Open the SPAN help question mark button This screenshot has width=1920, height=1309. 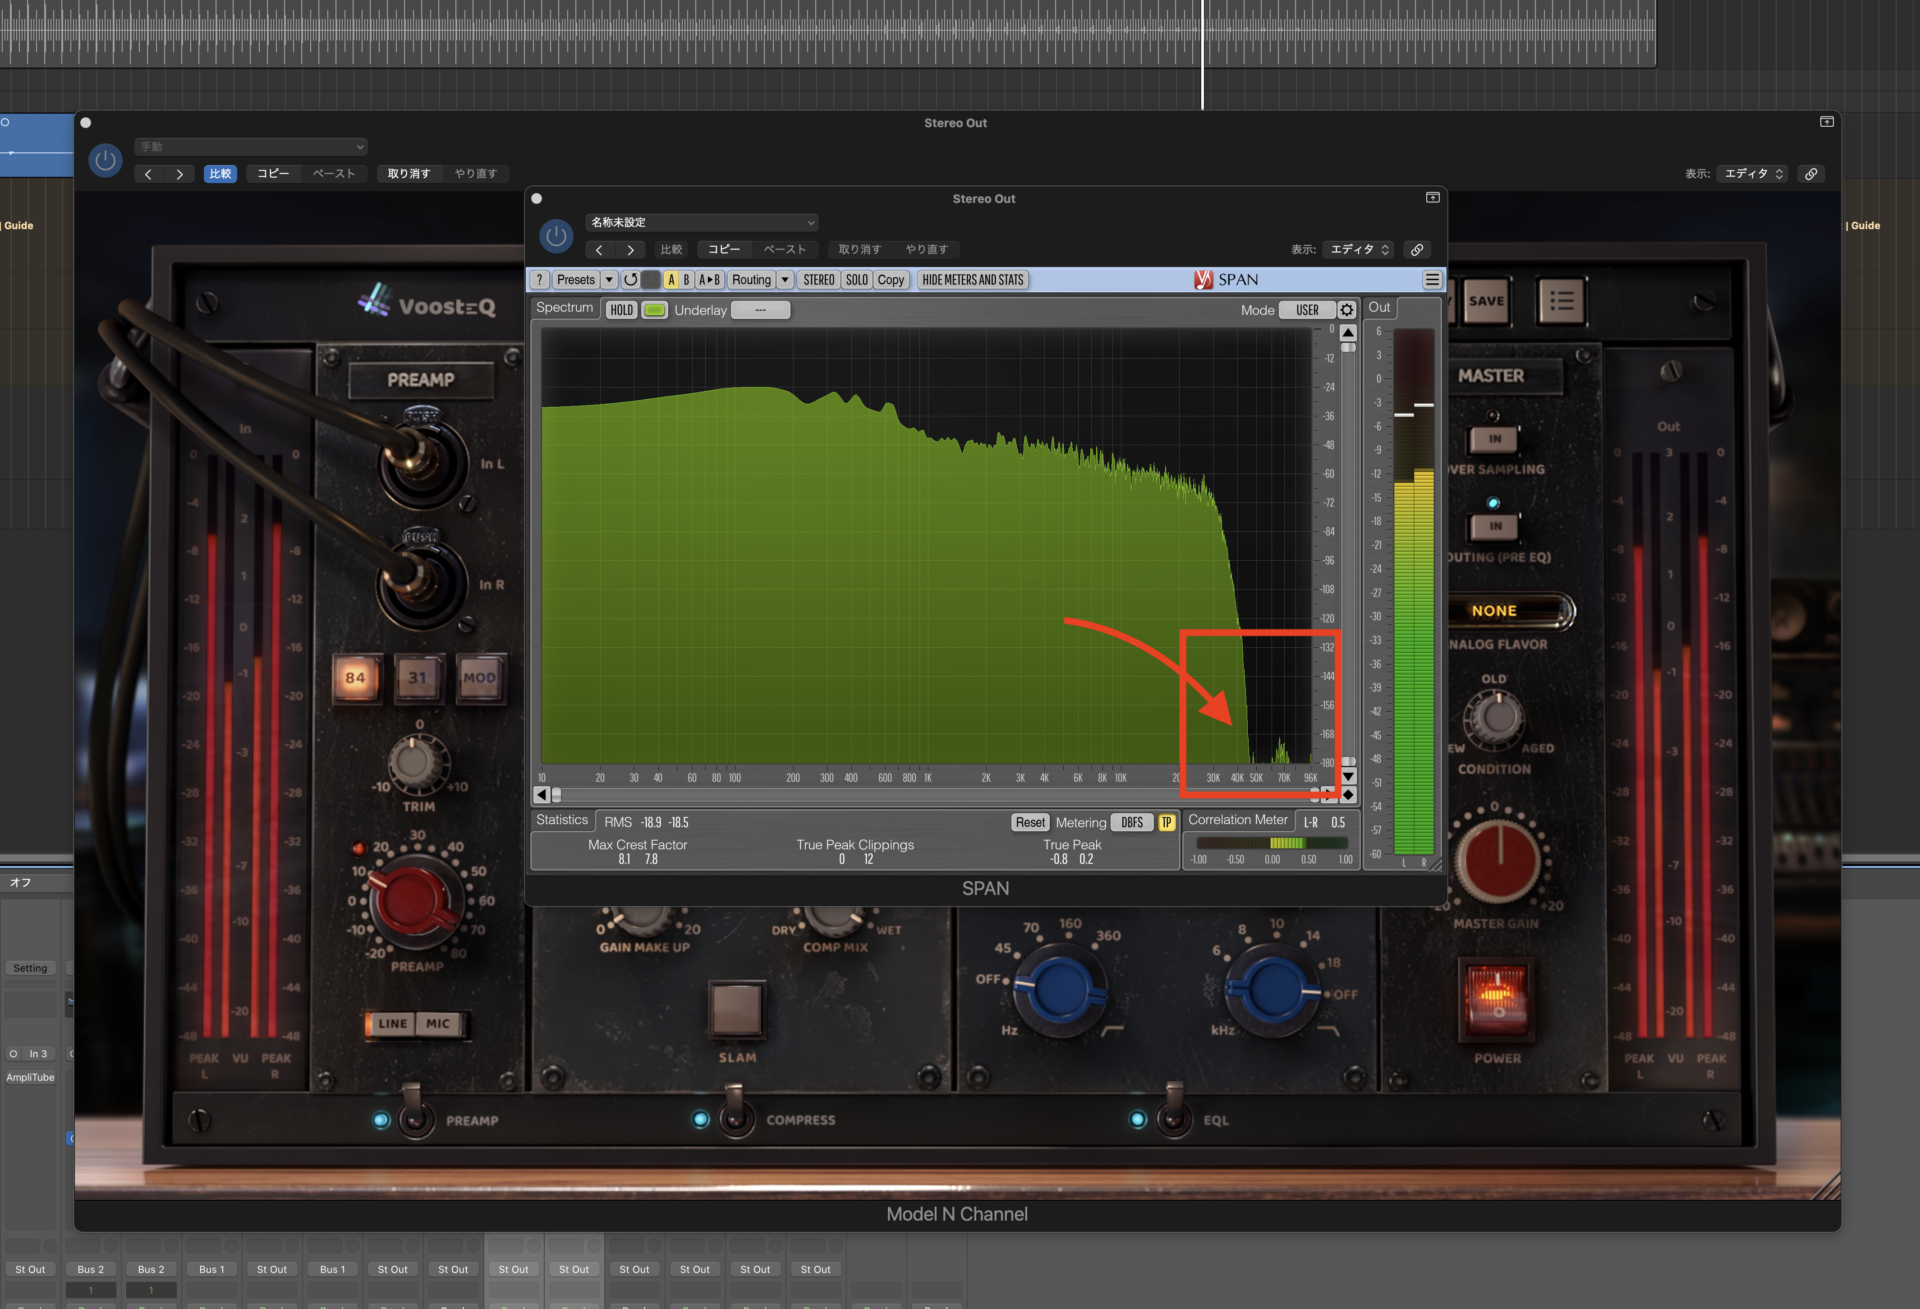540,280
